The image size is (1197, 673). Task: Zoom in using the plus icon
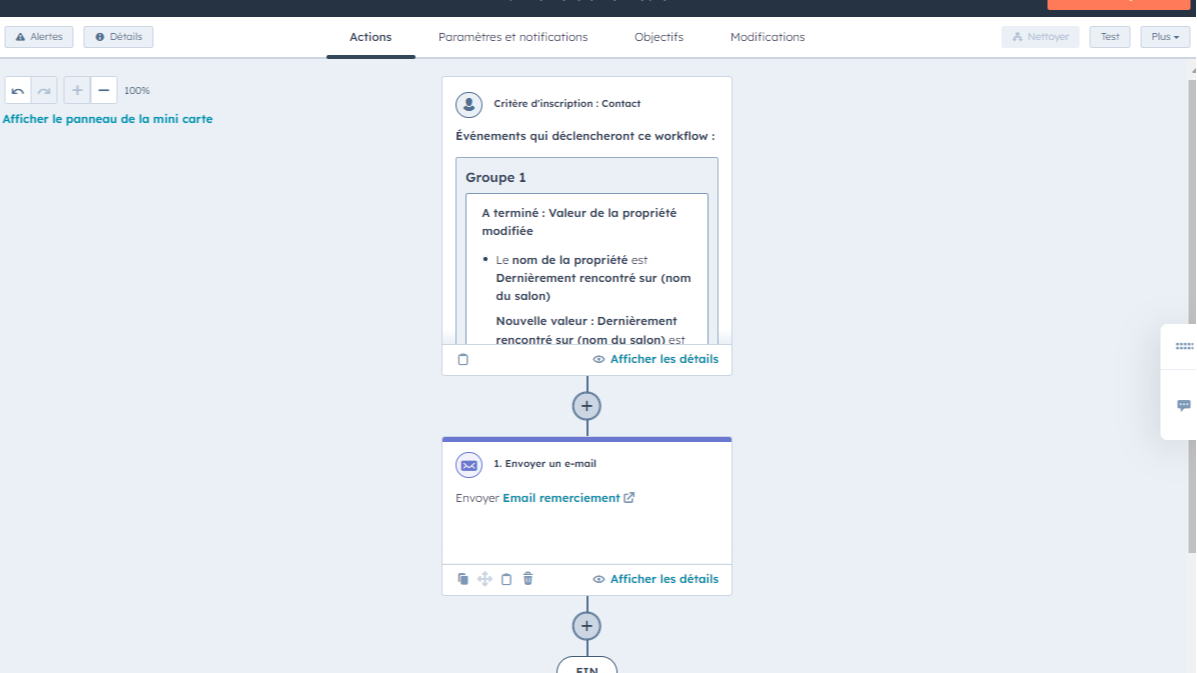76,90
